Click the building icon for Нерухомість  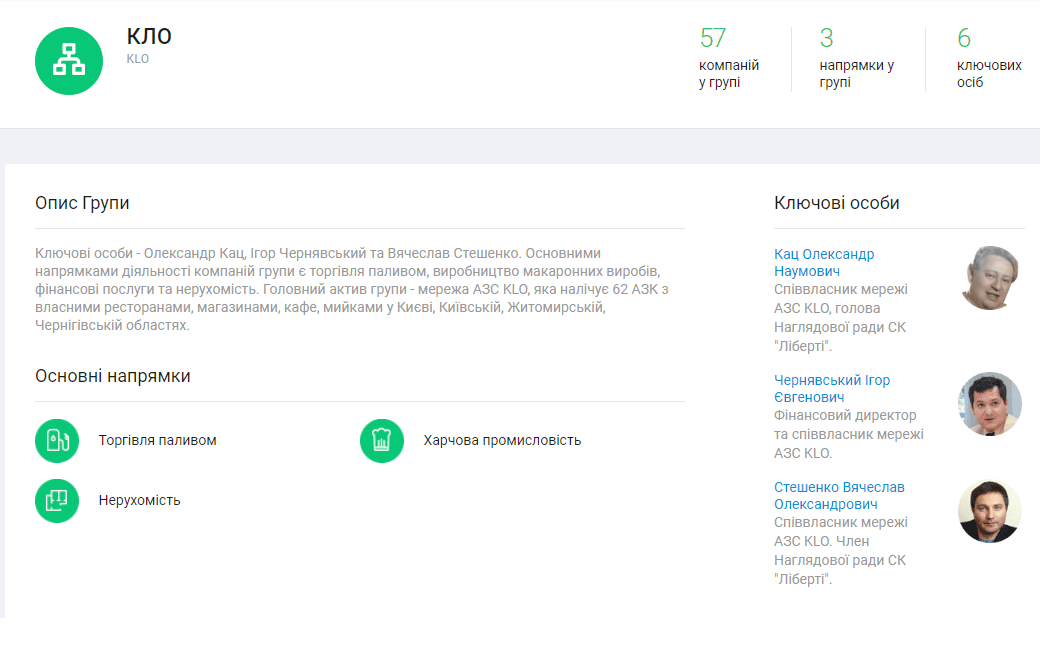[x=57, y=500]
